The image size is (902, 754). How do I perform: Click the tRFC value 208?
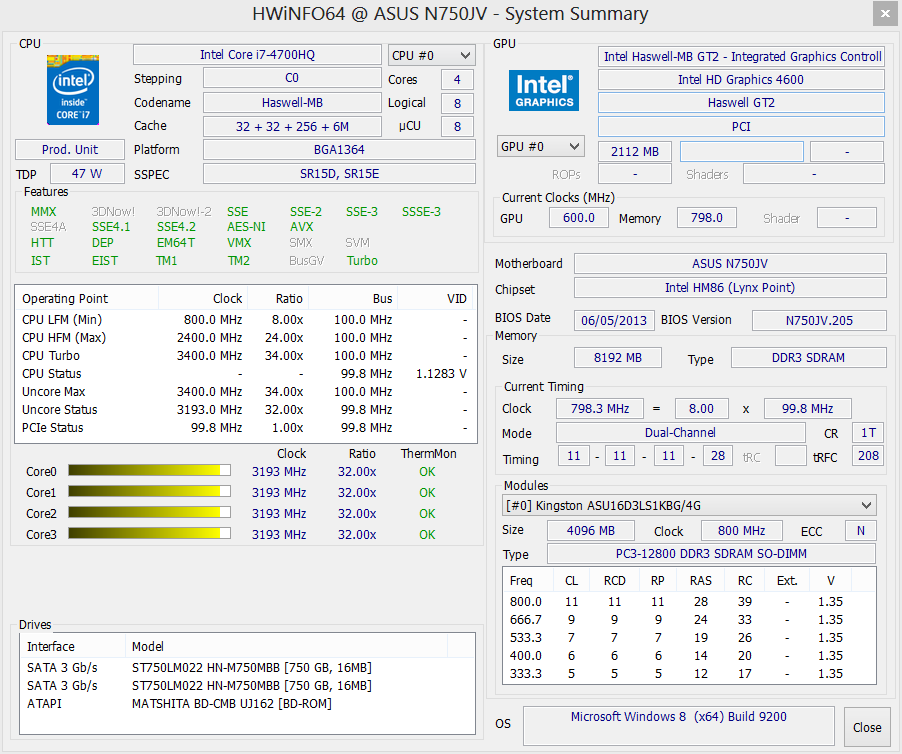coord(868,456)
